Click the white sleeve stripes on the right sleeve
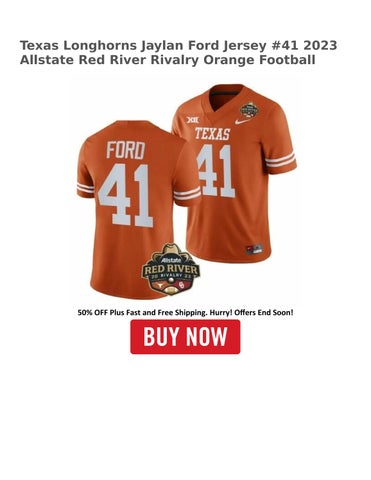Image resolution: width=371 pixels, height=480 pixels. [x=280, y=160]
